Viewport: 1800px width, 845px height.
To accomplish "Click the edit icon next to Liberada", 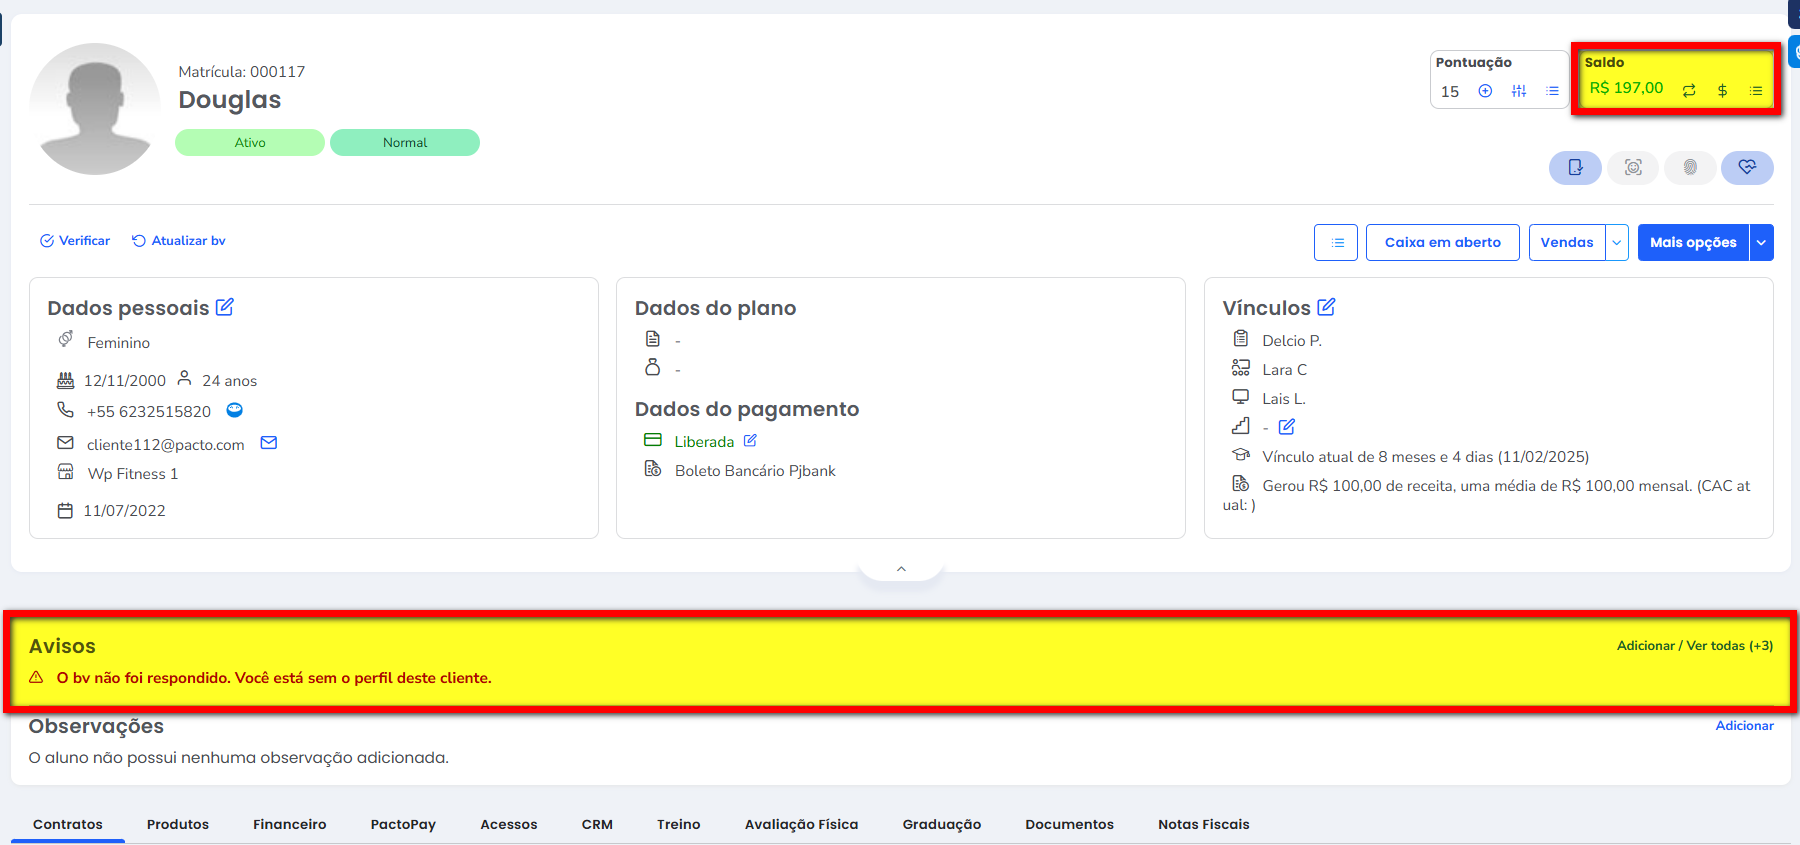I will coord(750,441).
